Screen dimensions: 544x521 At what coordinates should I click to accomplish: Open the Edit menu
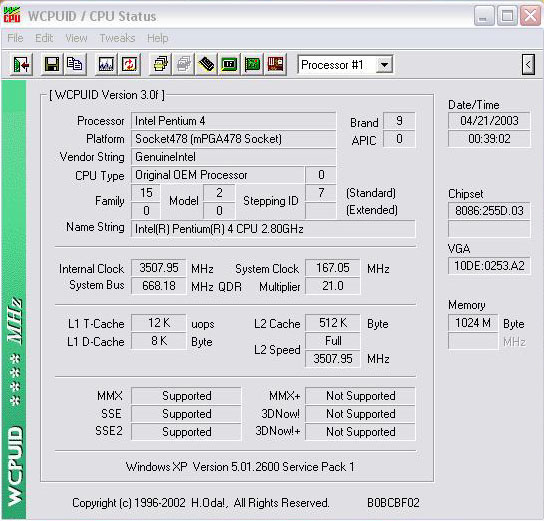tap(44, 38)
